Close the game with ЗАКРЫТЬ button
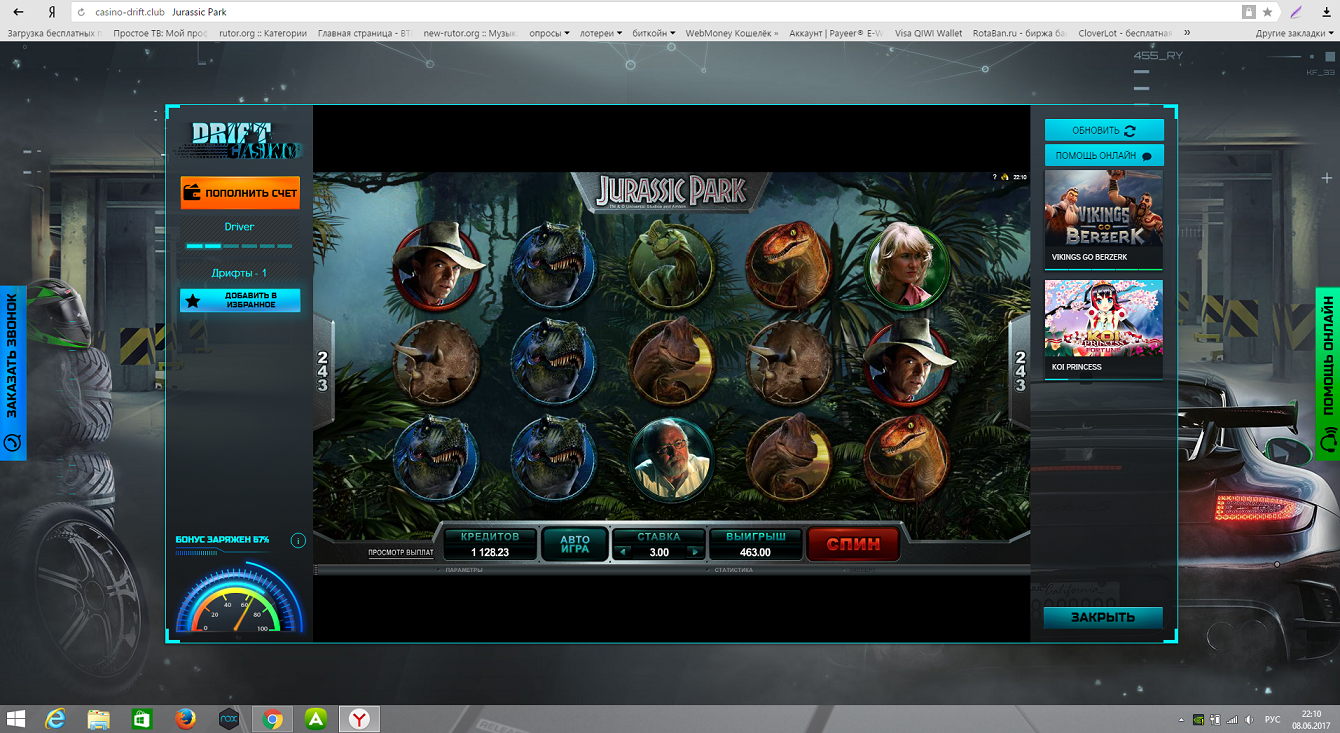 click(x=1103, y=617)
